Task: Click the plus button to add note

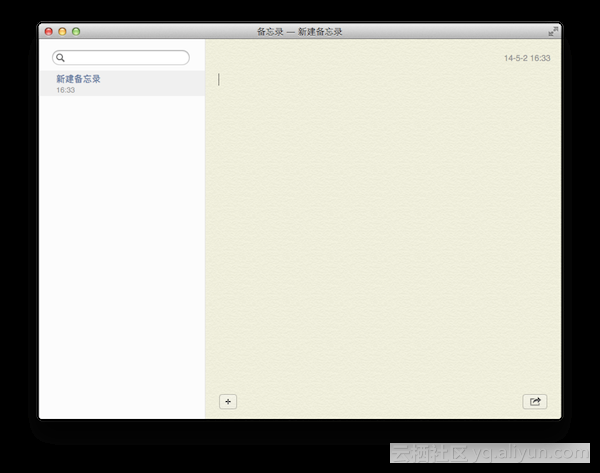Action: [228, 401]
